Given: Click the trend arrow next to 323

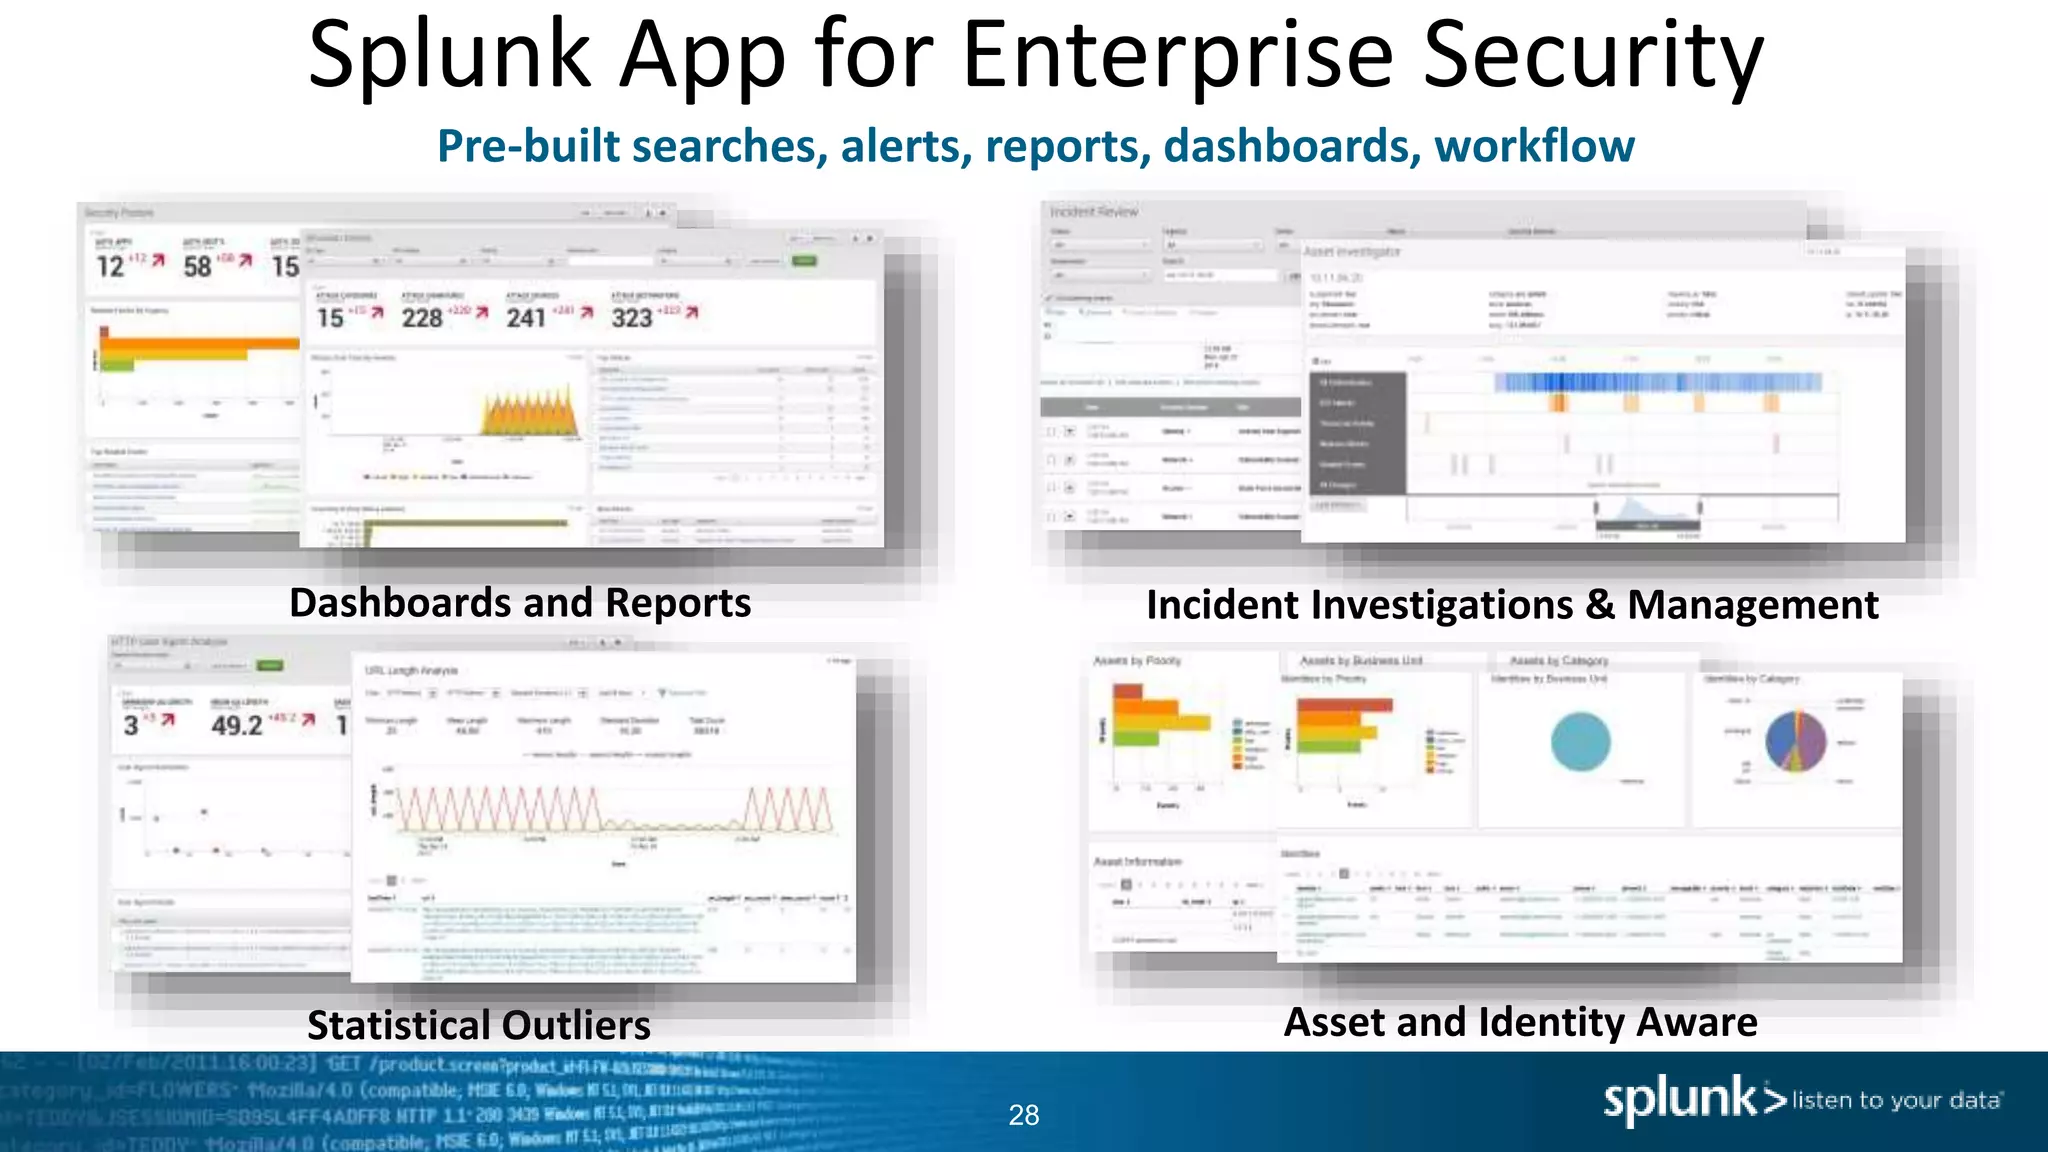Looking at the screenshot, I should [692, 314].
